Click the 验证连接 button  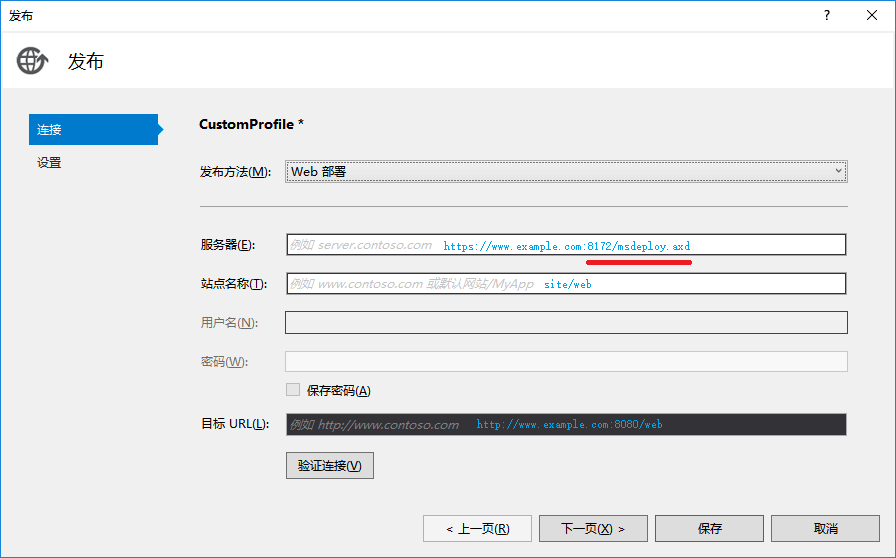(330, 465)
